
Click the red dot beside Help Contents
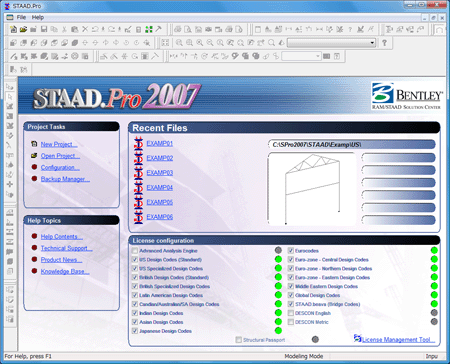[x=34, y=236]
